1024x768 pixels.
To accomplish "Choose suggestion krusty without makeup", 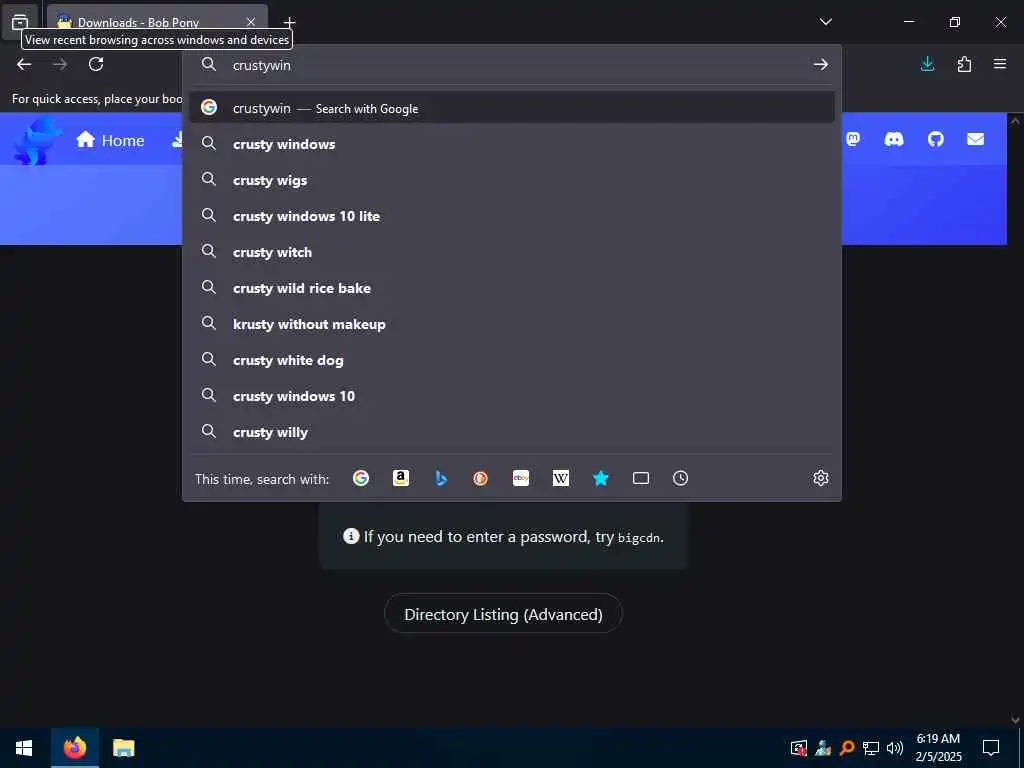I will (x=511, y=323).
